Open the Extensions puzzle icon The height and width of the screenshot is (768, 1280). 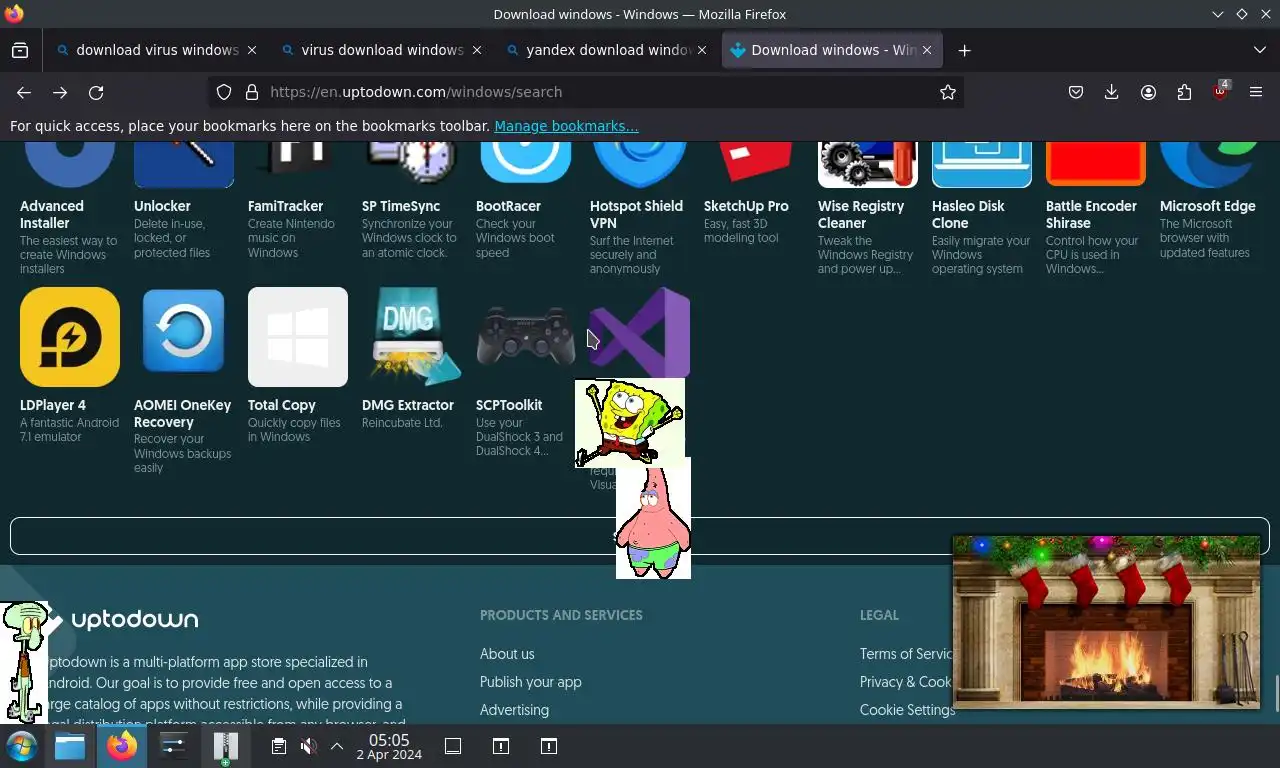[x=1184, y=92]
